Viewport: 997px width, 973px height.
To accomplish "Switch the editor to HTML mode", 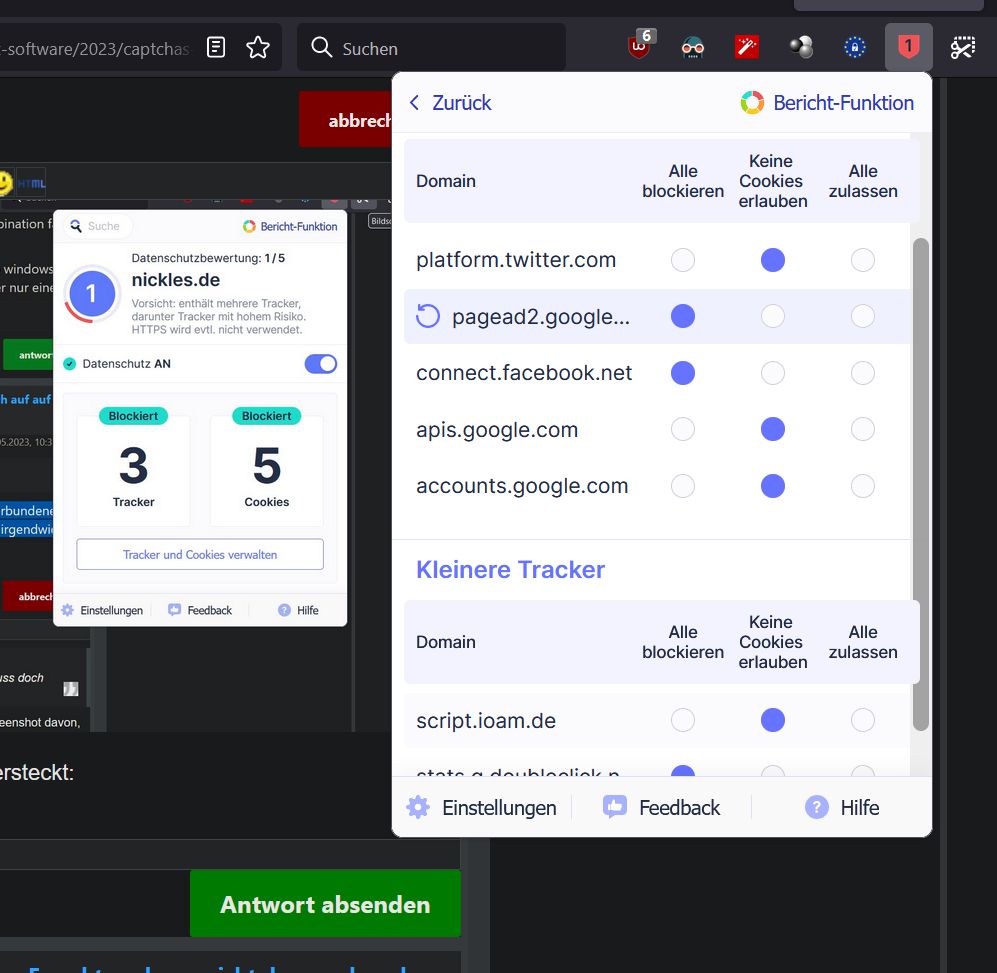I will 31,184.
